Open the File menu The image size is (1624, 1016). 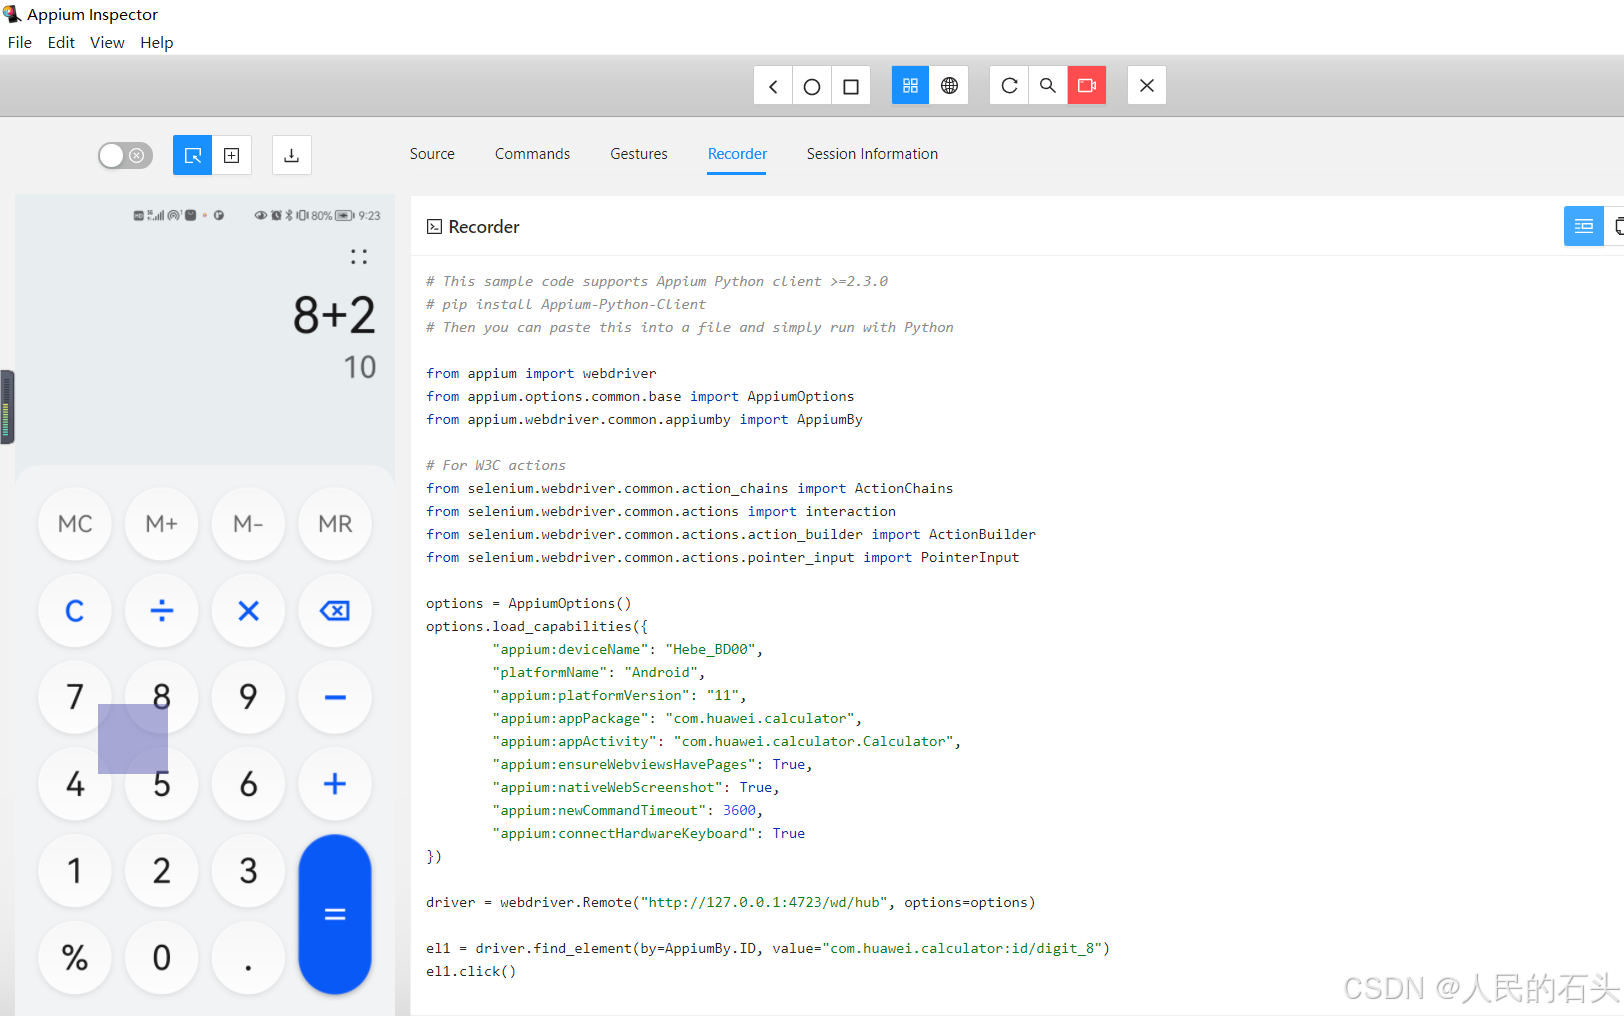point(20,42)
